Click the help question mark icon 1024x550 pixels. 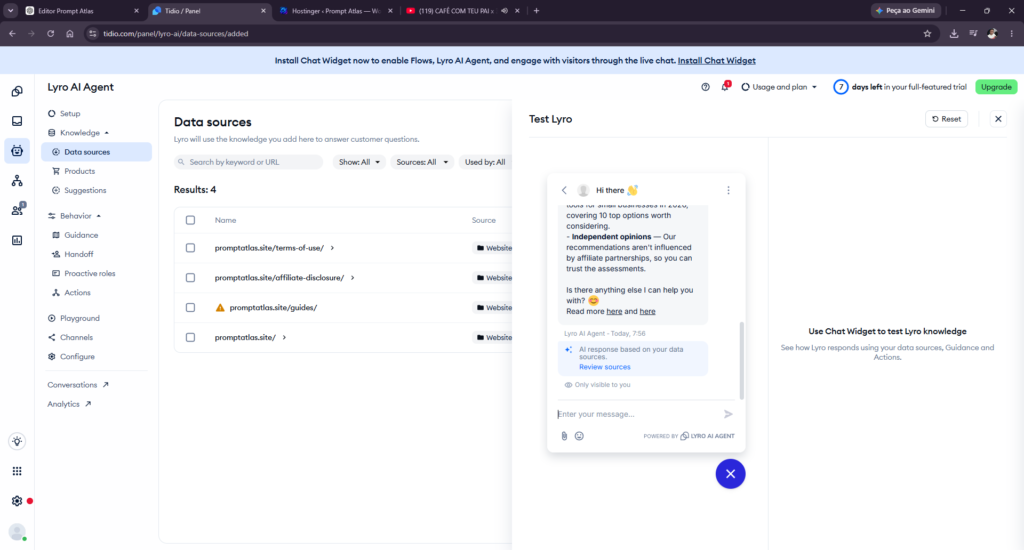click(705, 87)
